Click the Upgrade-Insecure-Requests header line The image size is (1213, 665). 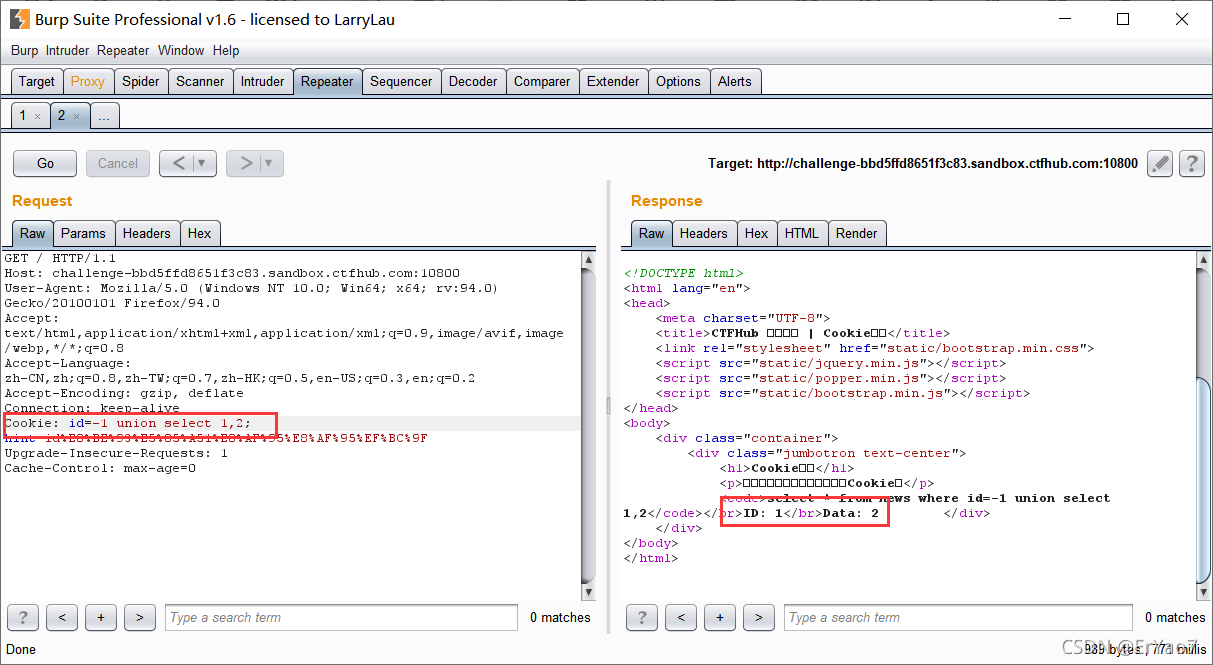click(x=116, y=453)
